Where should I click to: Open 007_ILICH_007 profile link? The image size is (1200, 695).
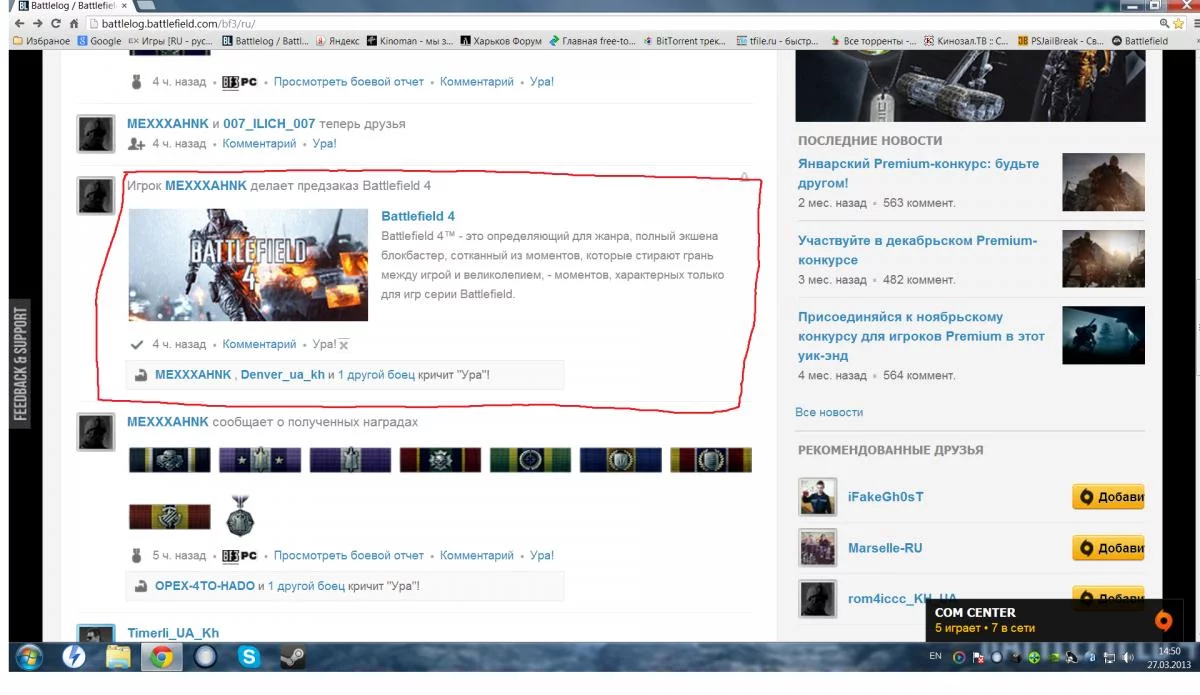269,124
